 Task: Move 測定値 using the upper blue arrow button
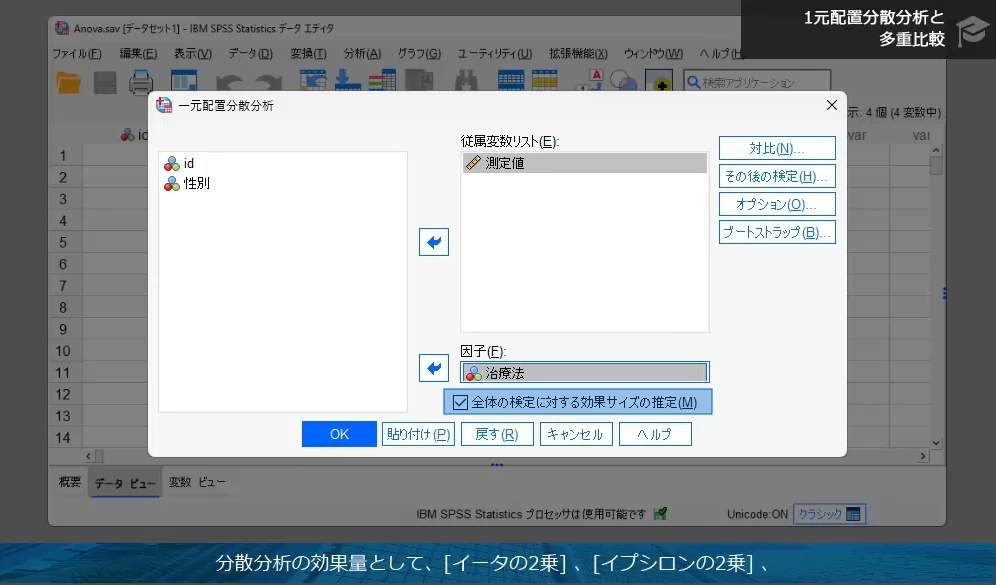pos(433,242)
